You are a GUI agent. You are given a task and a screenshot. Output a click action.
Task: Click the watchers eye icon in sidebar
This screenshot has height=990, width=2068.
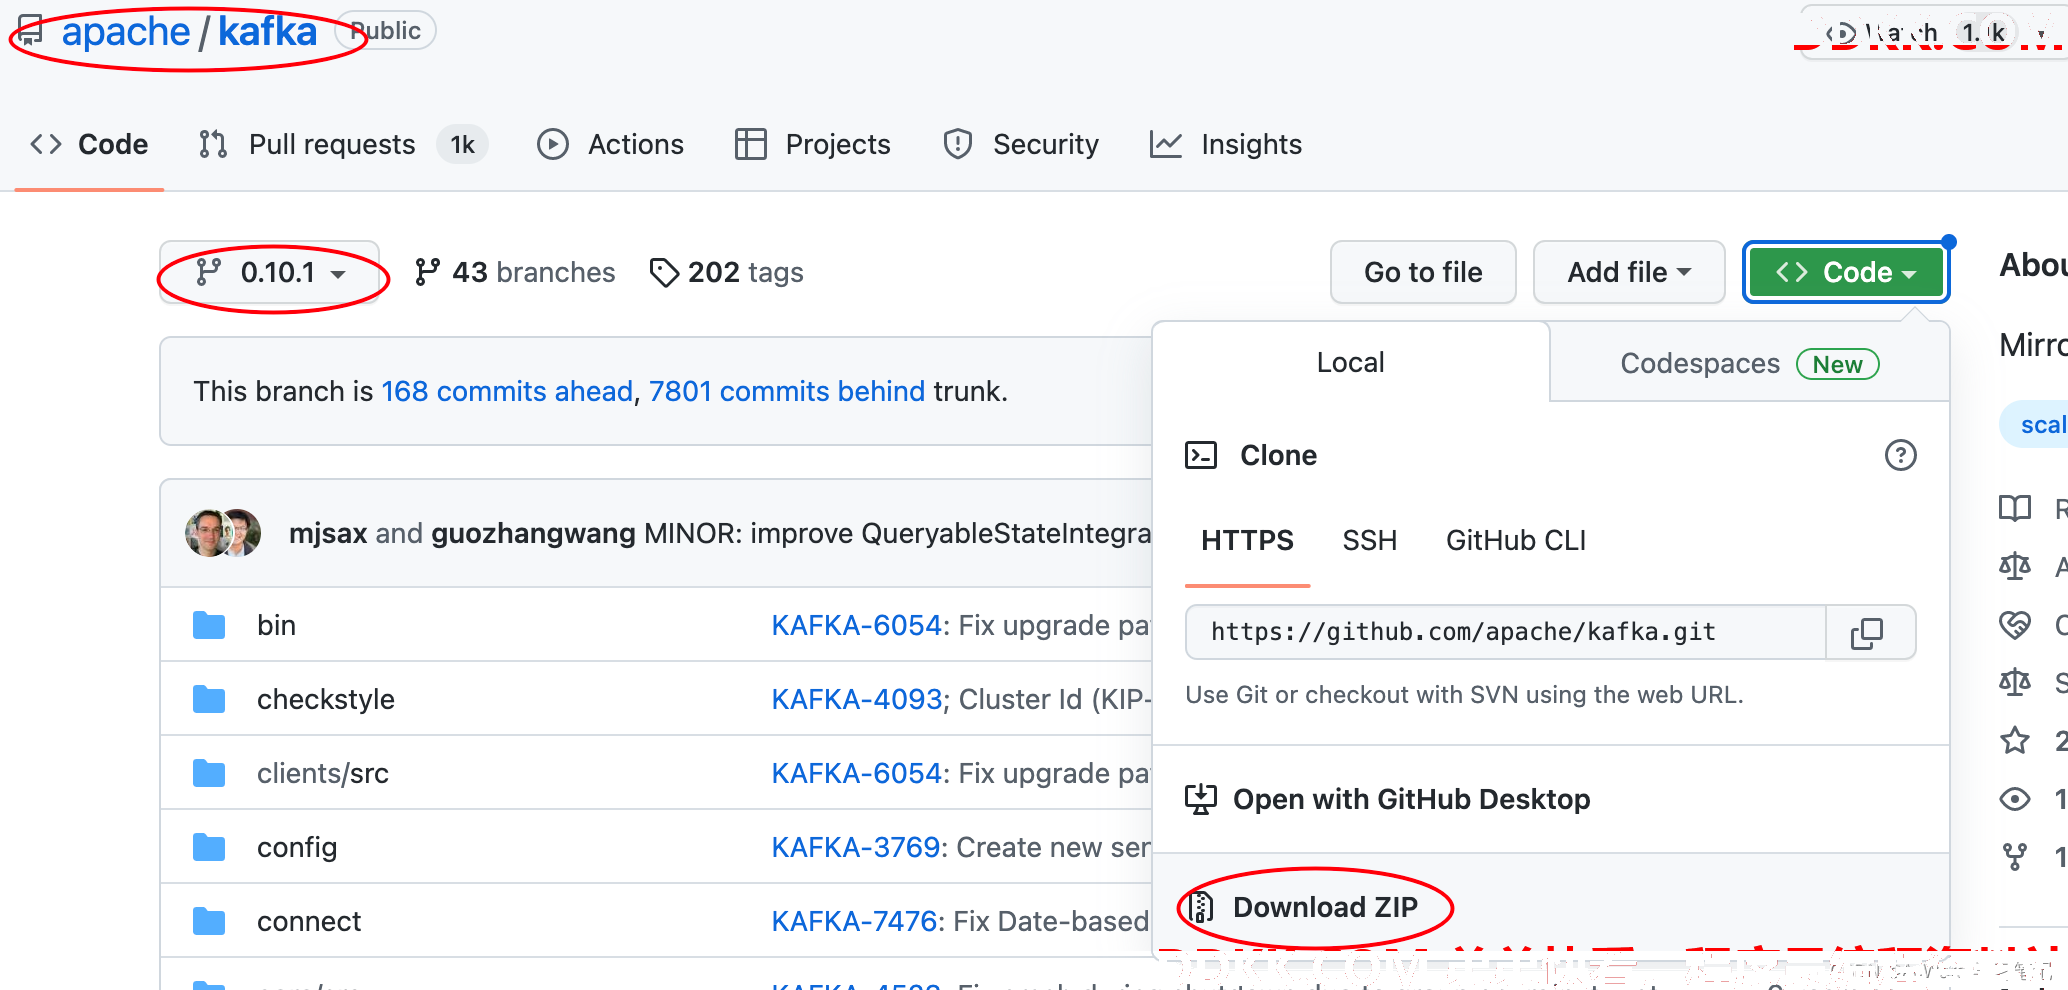(x=2015, y=799)
